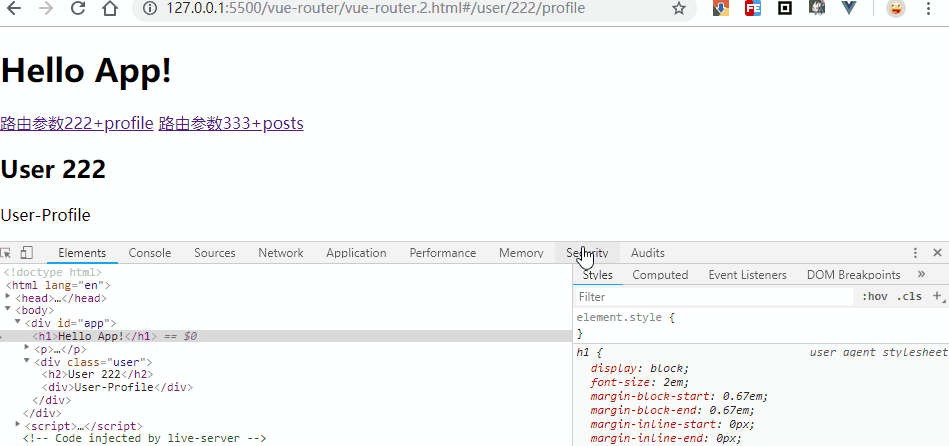The image size is (949, 446).
Task: Bookmark this page with the star icon
Action: 679,8
